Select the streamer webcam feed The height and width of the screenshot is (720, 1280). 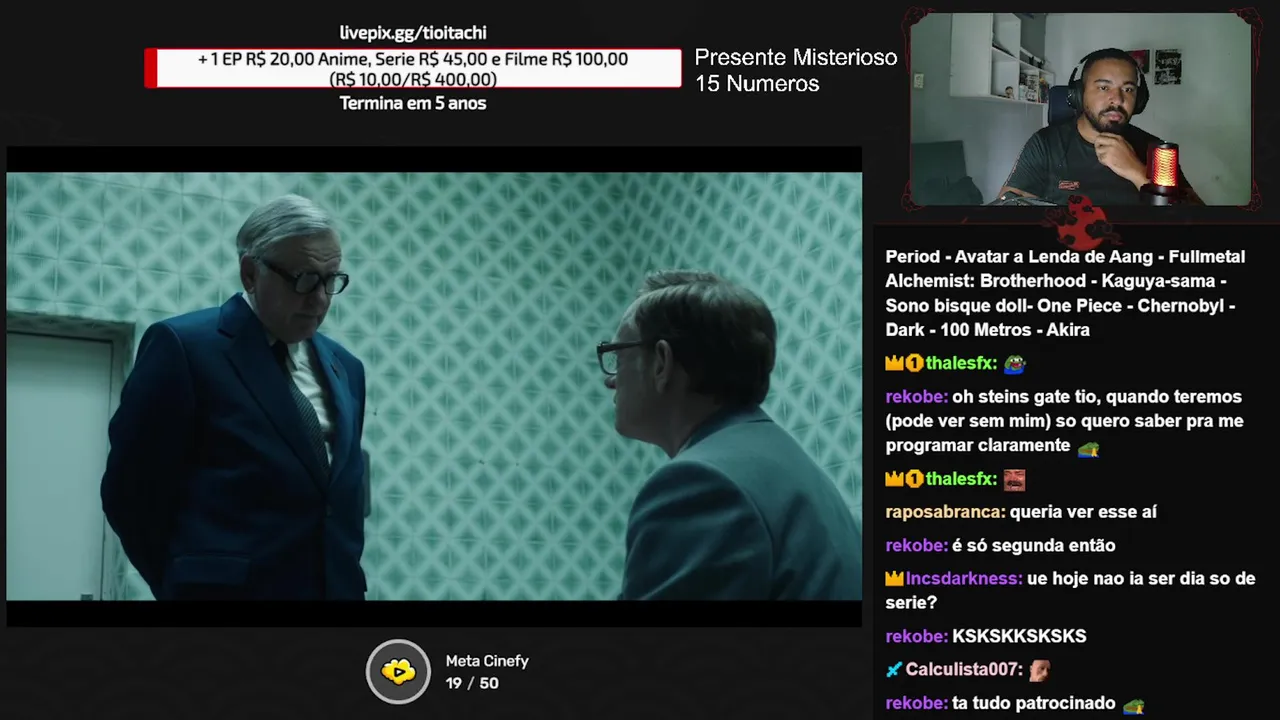tap(1080, 109)
